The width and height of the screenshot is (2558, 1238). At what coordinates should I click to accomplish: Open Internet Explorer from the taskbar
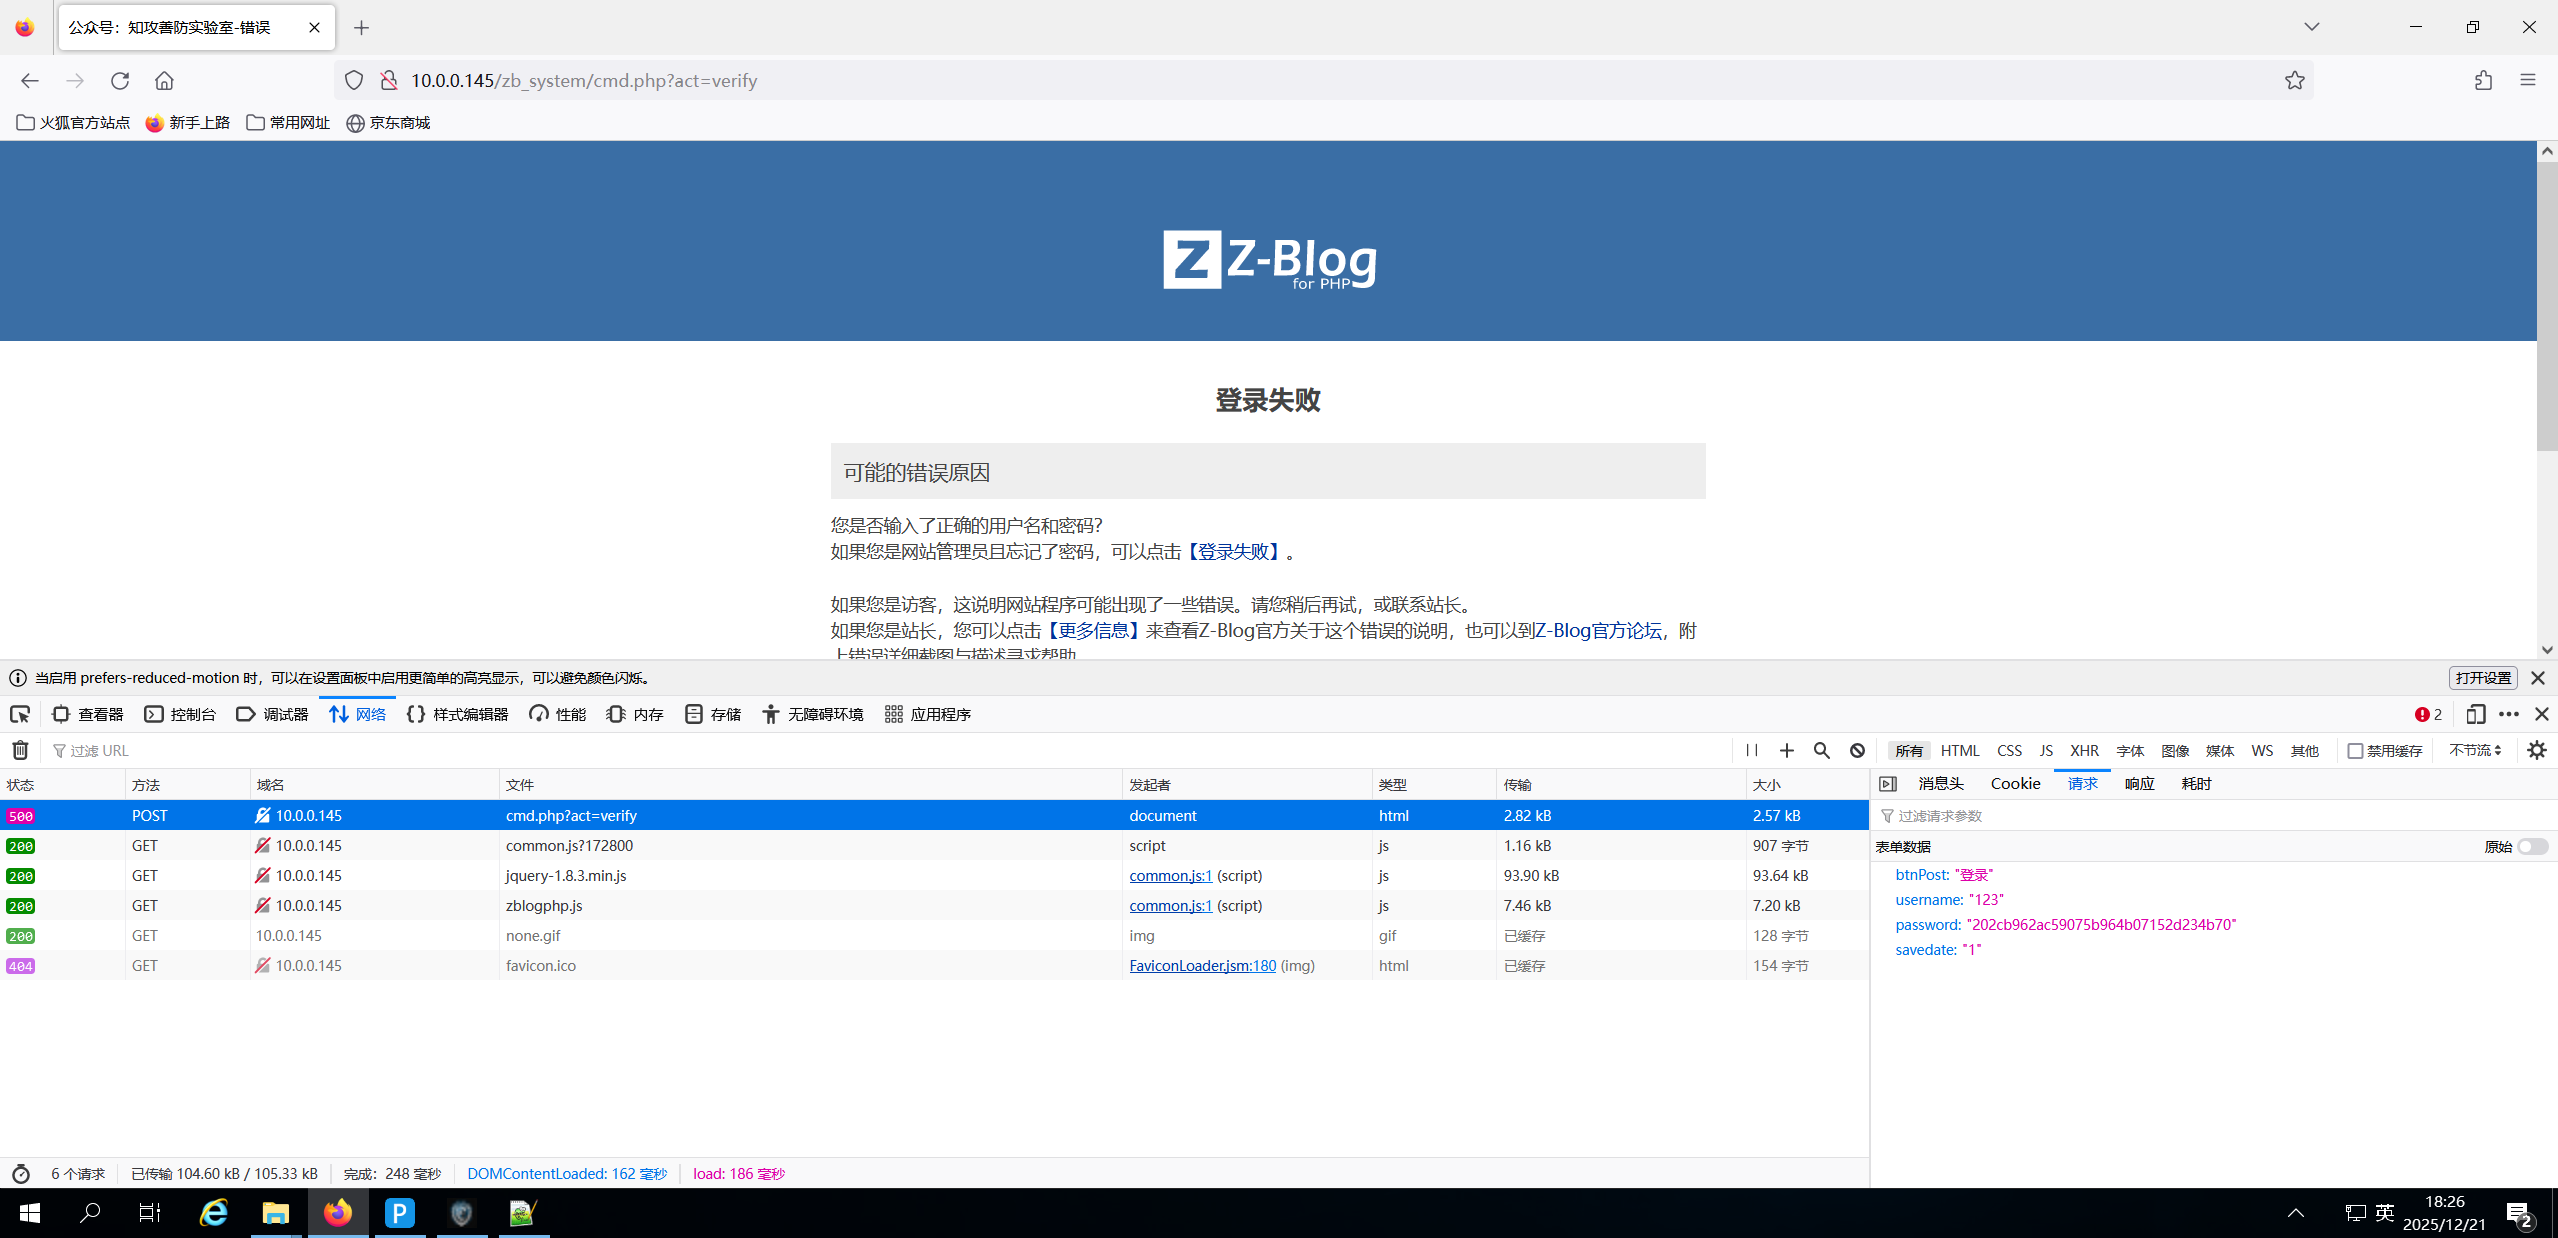click(214, 1213)
